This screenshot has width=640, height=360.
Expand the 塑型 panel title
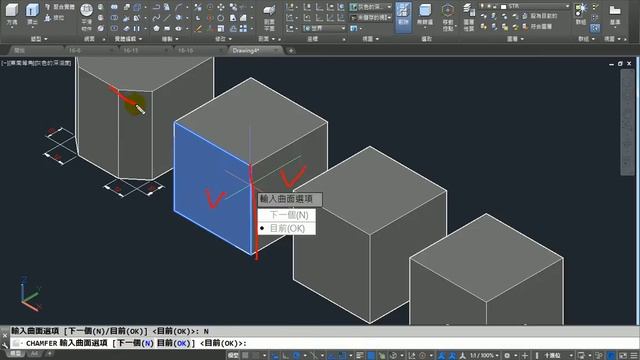click(39, 39)
